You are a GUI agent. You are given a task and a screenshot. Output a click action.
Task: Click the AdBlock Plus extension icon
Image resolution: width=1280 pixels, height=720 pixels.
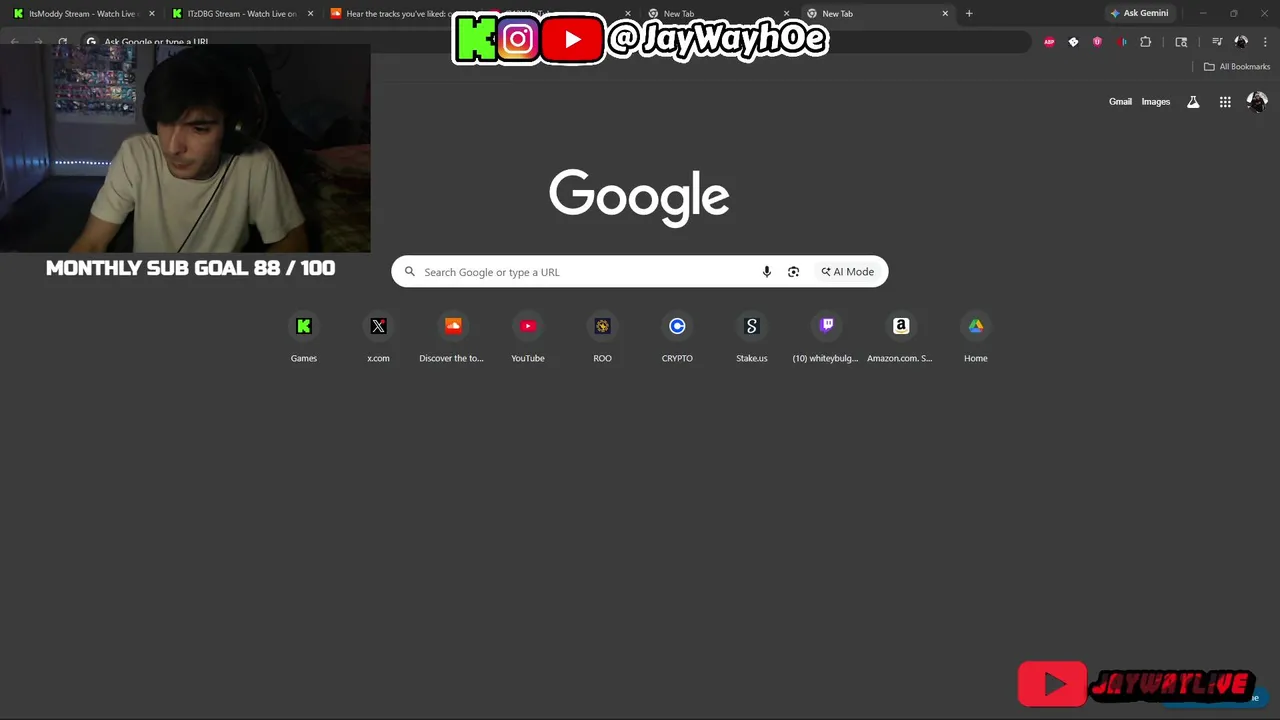point(1049,42)
